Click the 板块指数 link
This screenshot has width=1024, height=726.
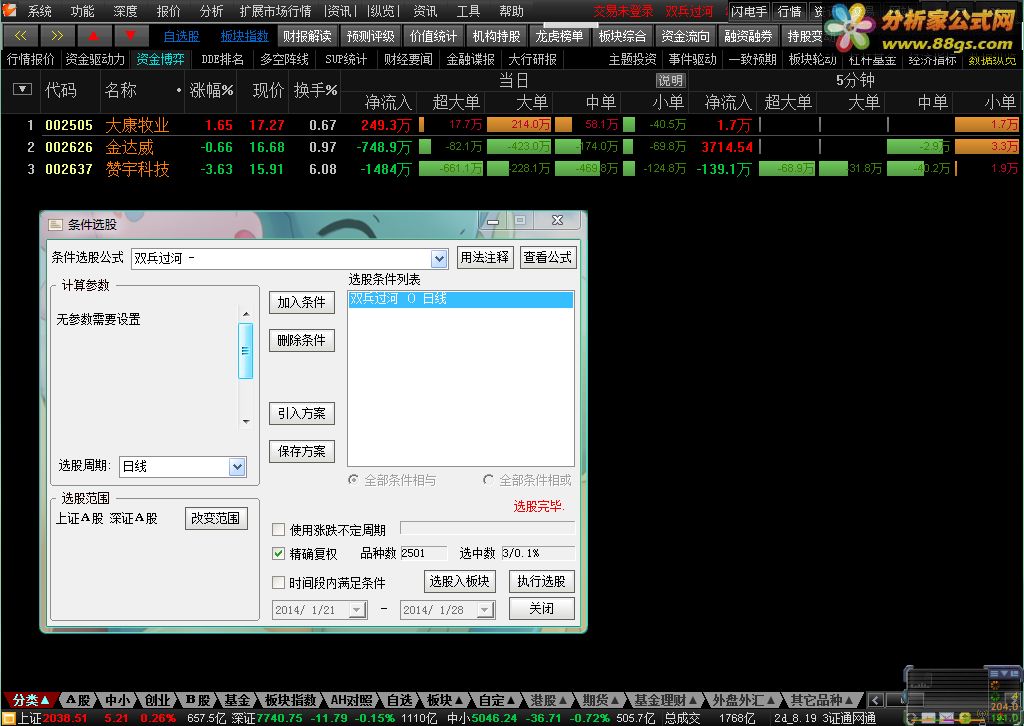244,37
